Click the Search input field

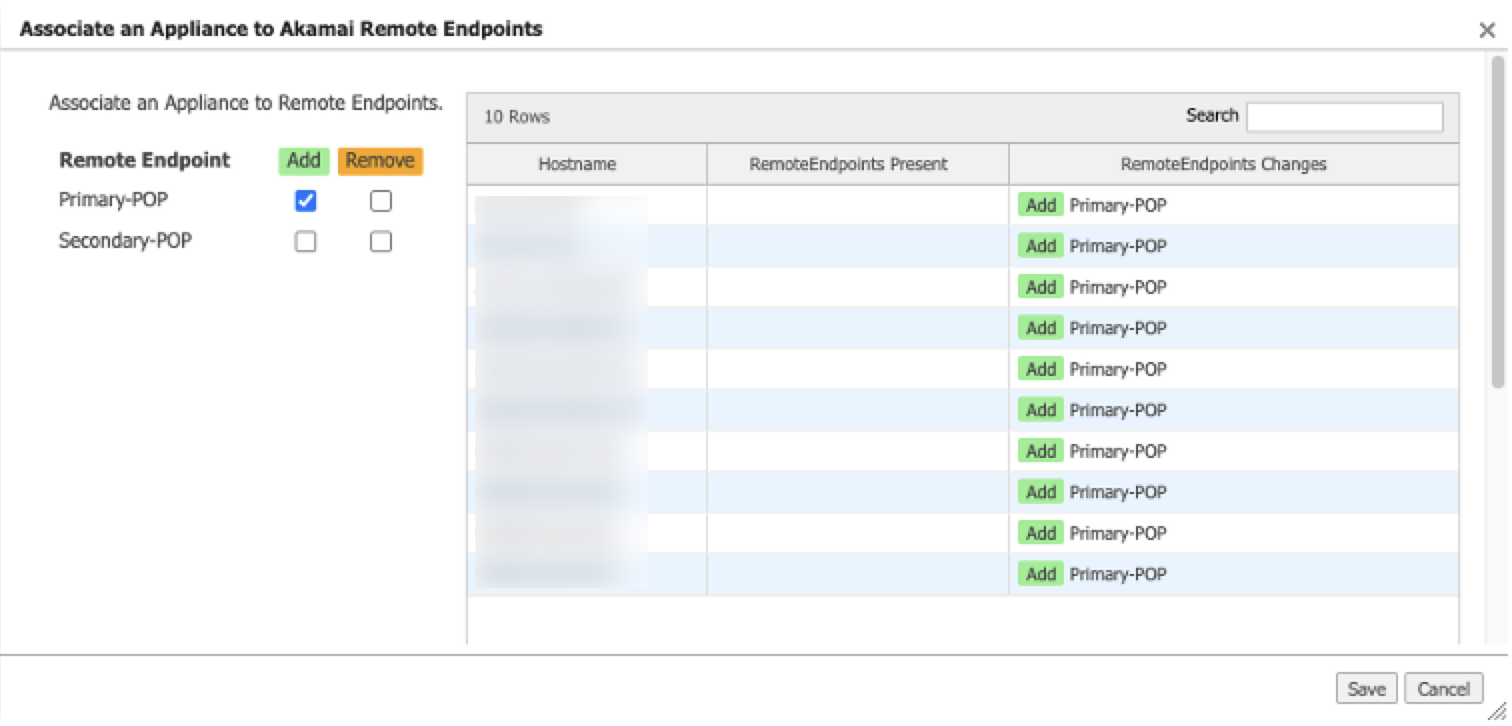click(x=1344, y=116)
